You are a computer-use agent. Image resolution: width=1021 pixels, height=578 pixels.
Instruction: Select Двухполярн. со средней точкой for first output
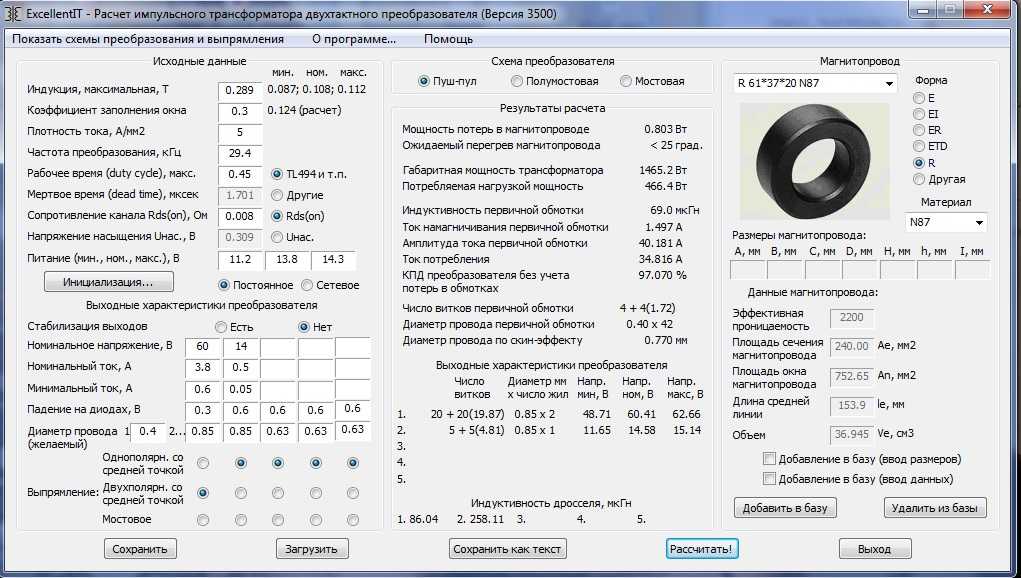tap(203, 493)
